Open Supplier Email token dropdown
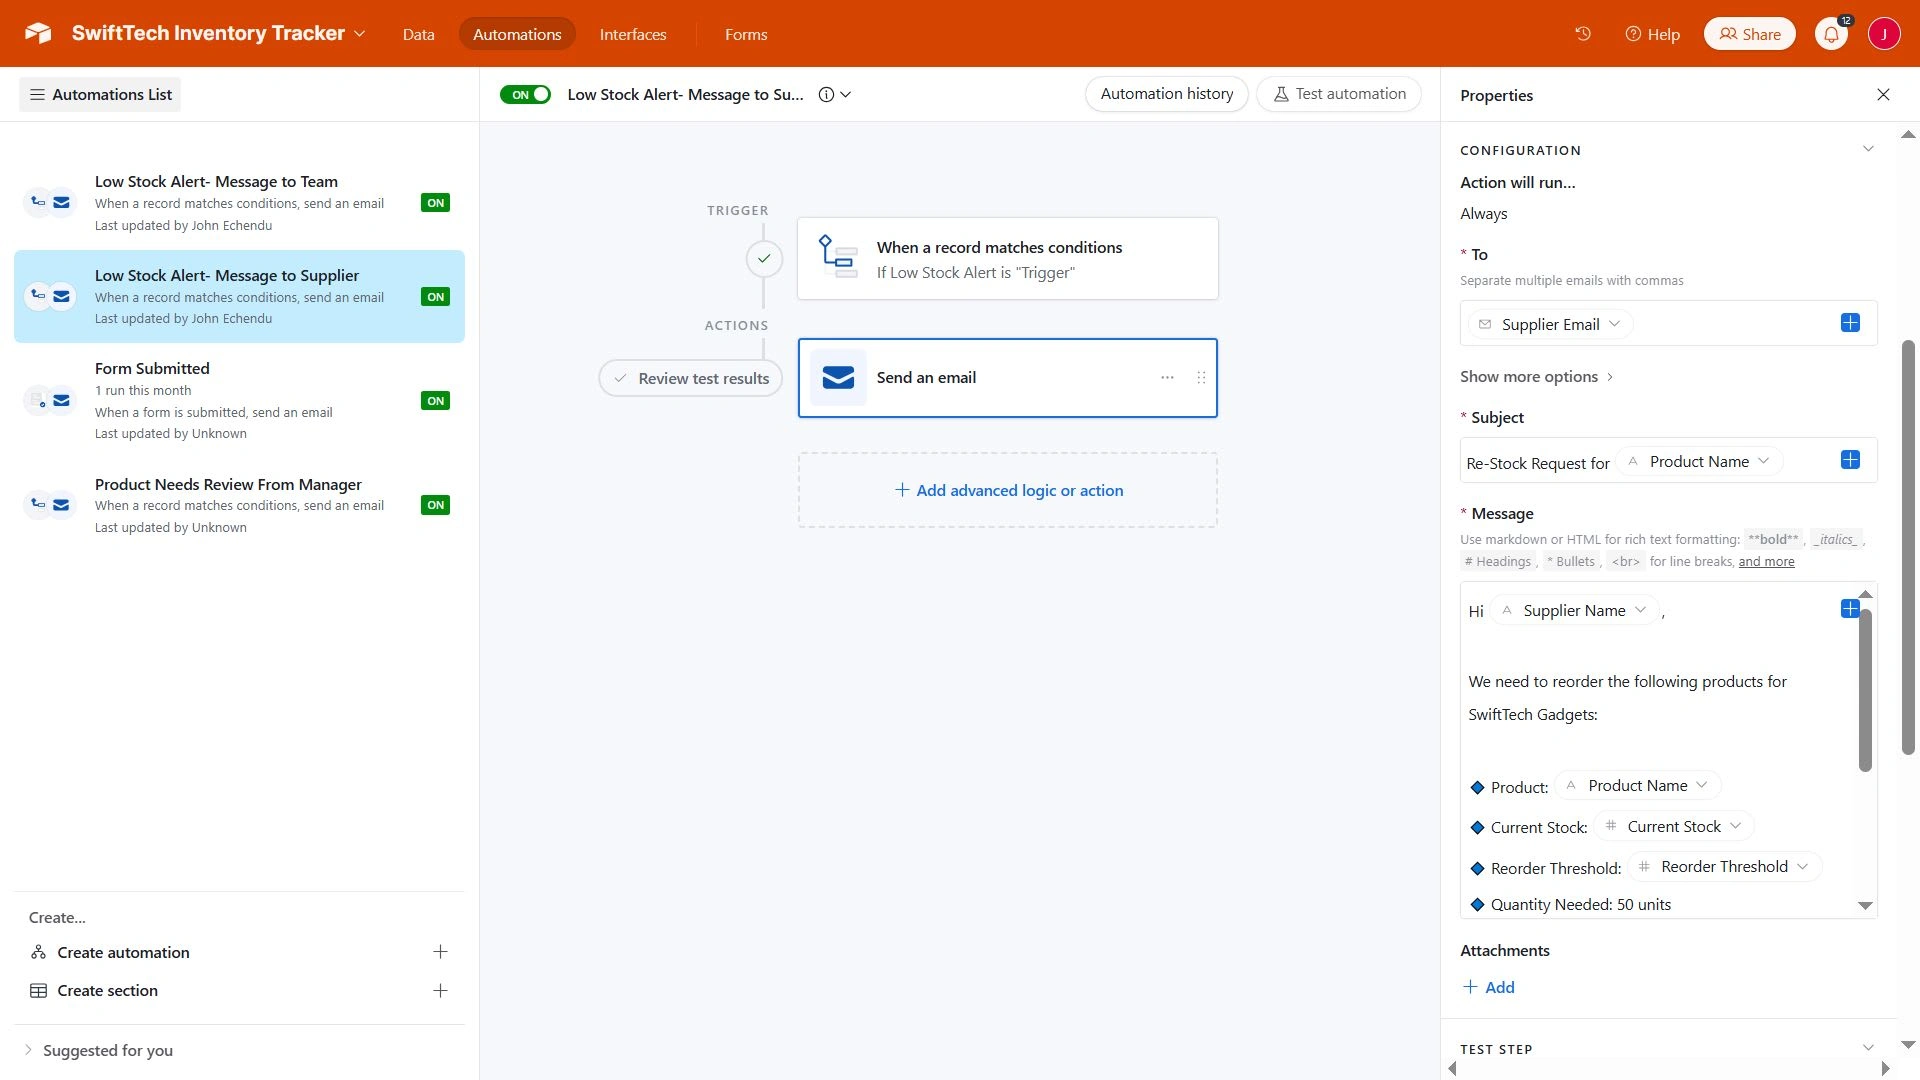The image size is (1920, 1080). coord(1614,324)
